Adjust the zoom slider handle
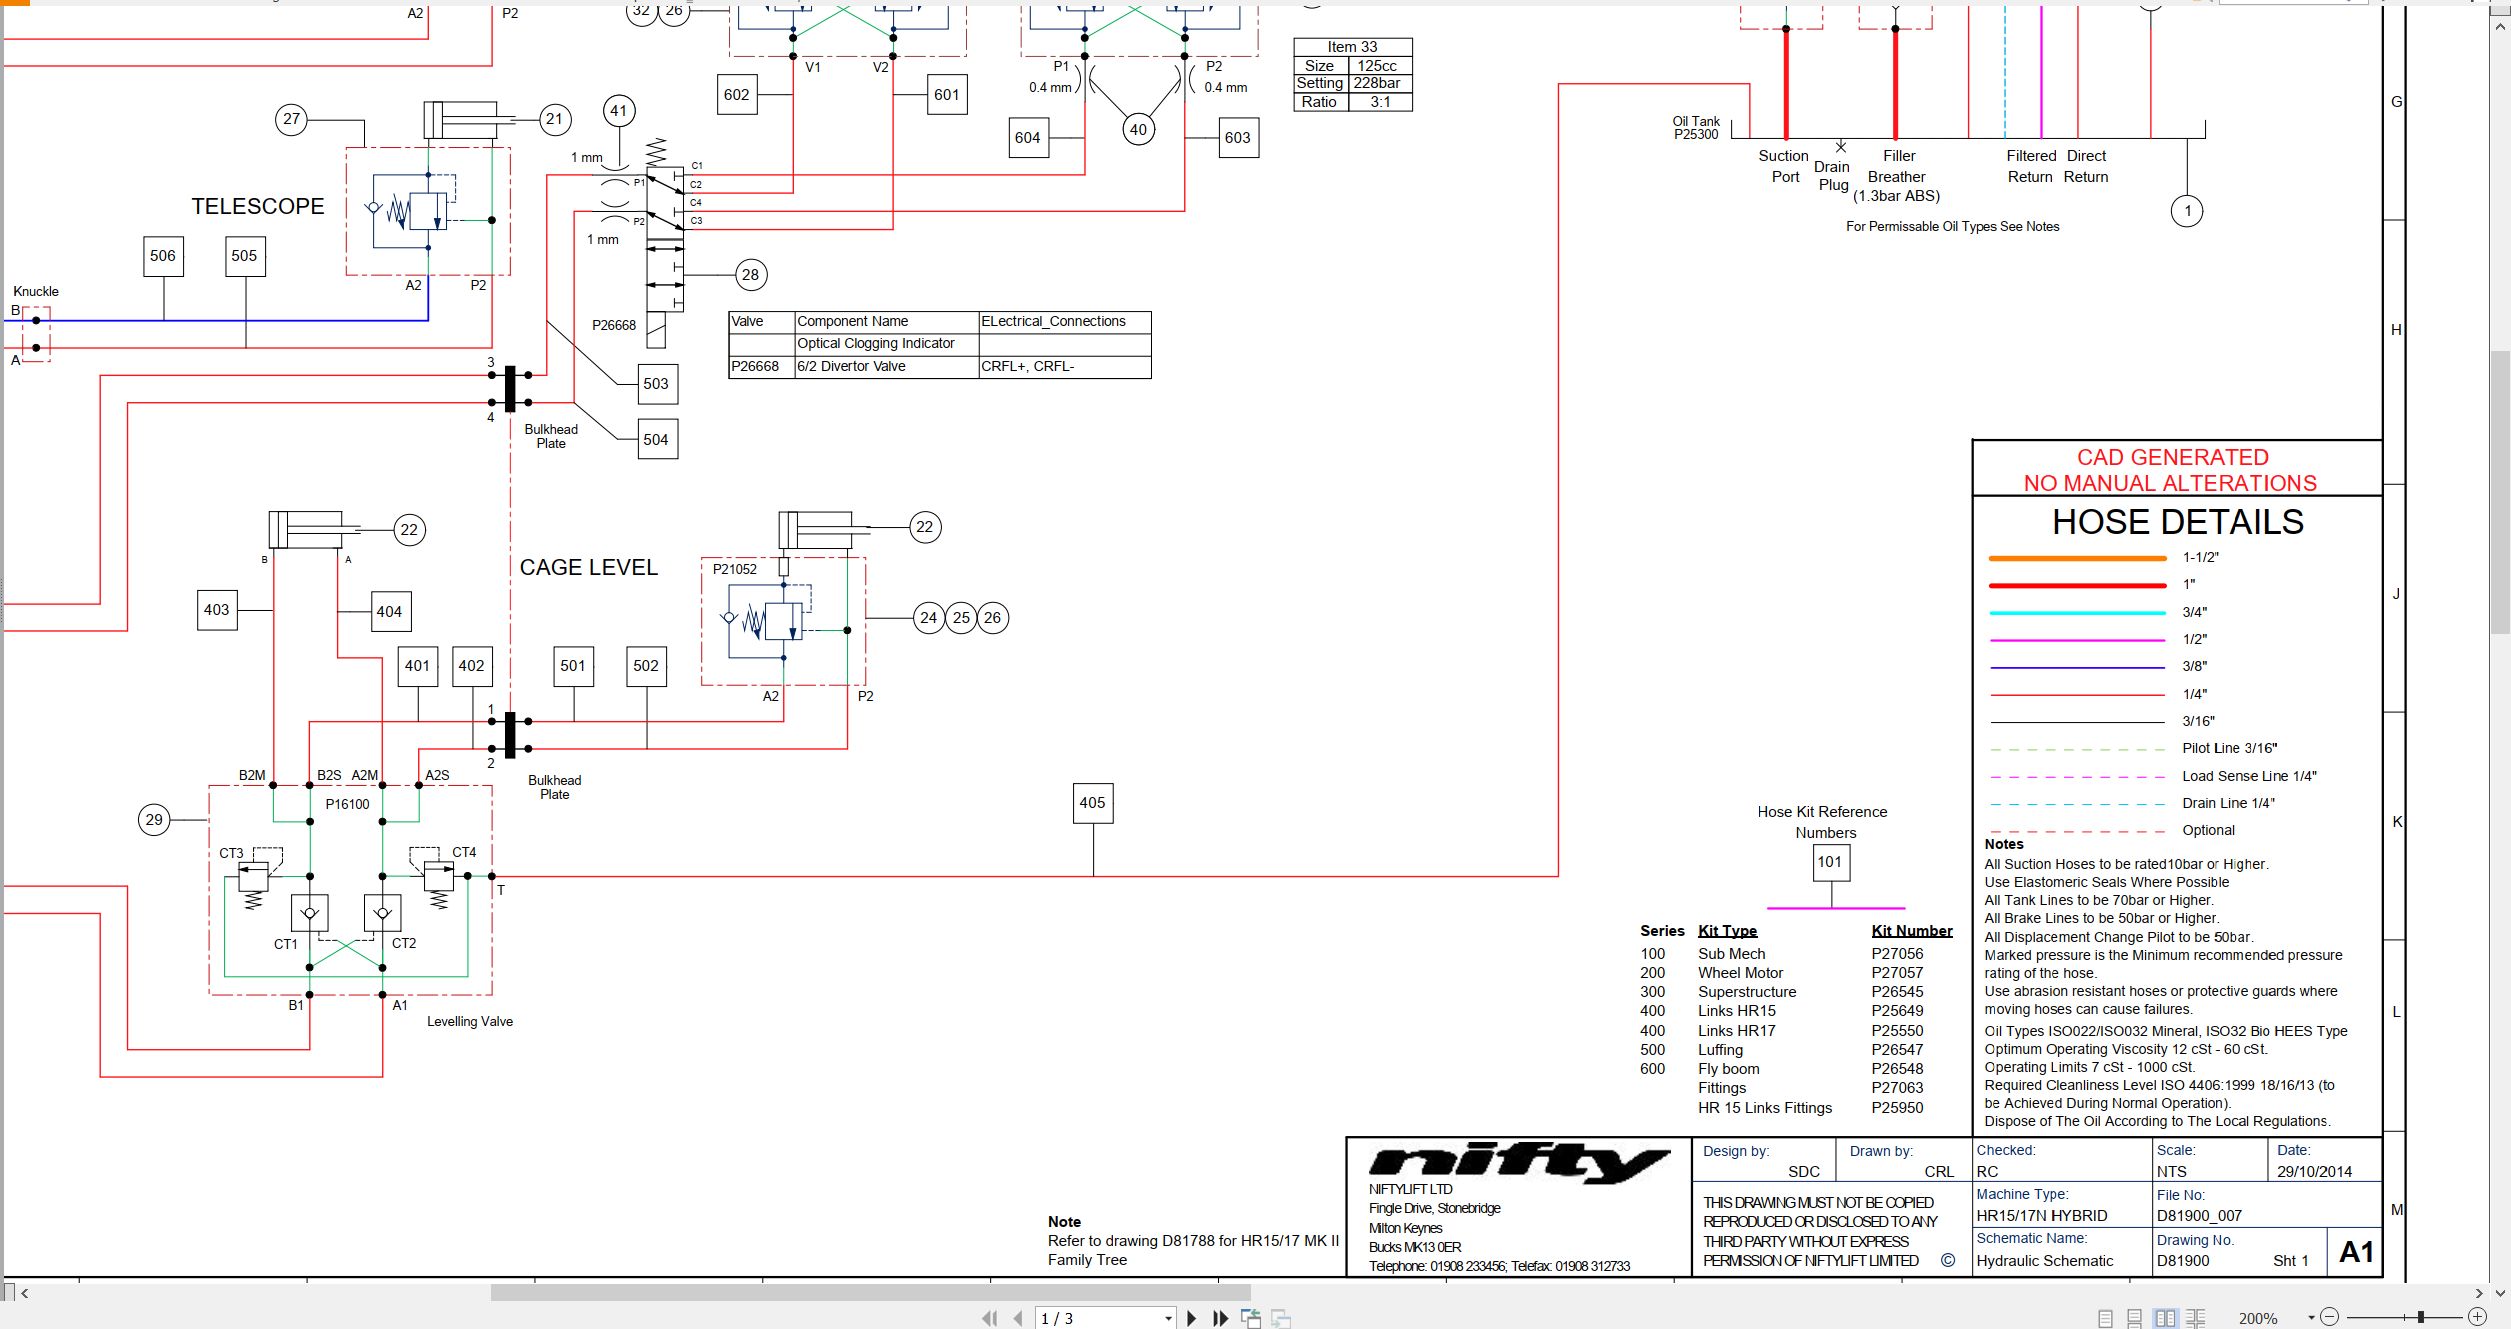This screenshot has width=2511, height=1329. [2420, 1317]
